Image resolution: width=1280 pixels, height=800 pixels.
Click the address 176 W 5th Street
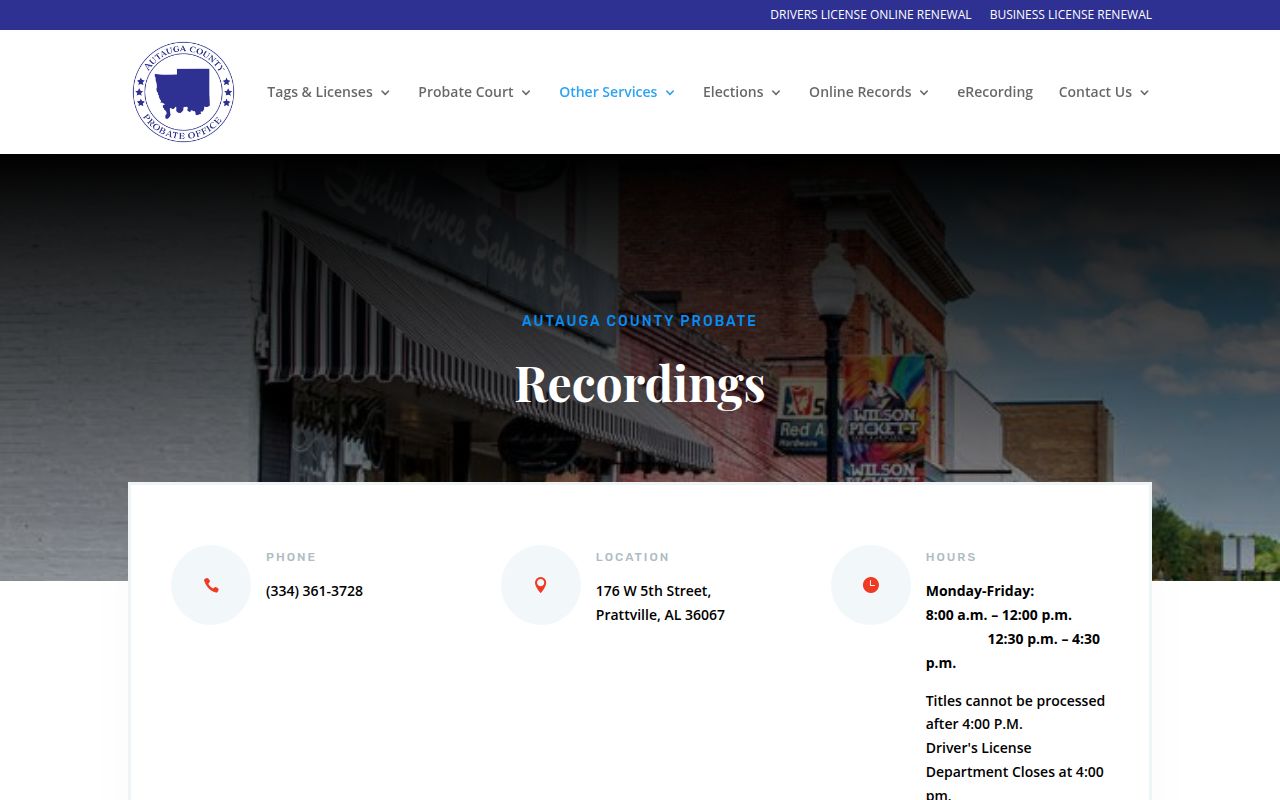(653, 591)
